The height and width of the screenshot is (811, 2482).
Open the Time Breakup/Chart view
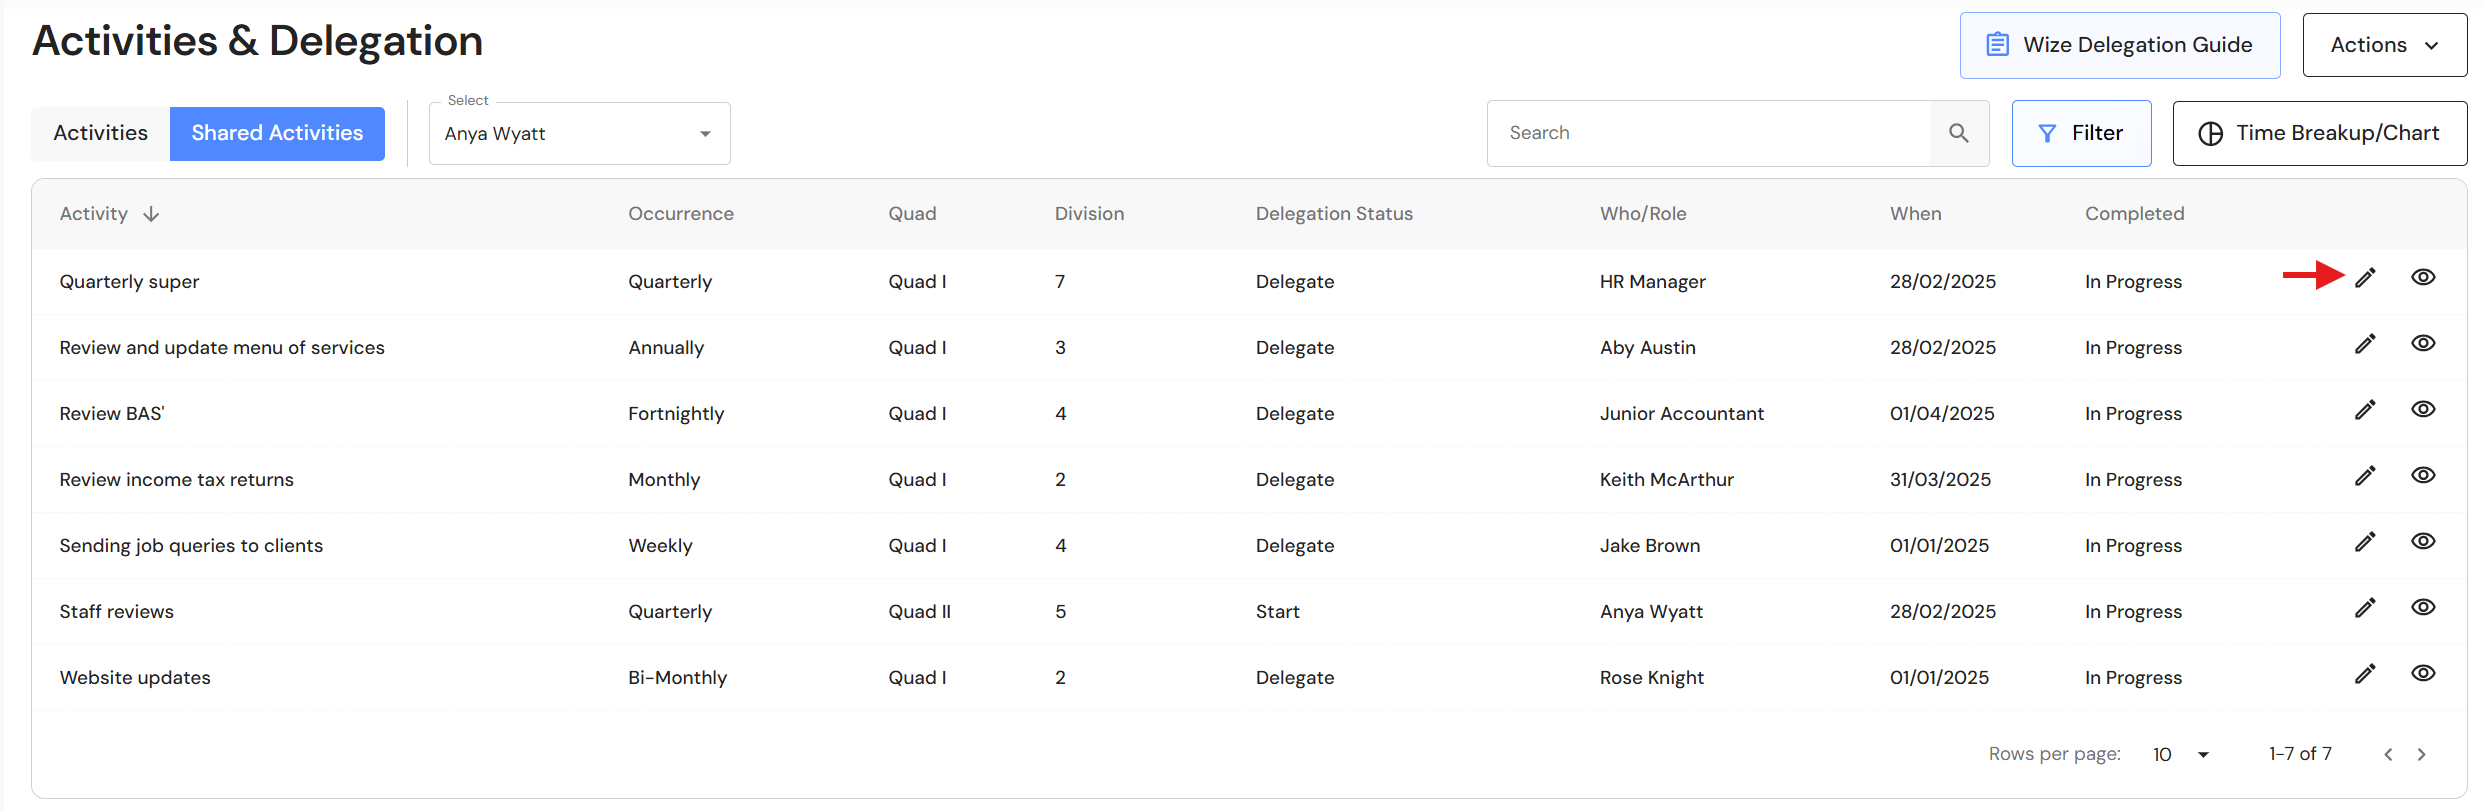point(2319,134)
